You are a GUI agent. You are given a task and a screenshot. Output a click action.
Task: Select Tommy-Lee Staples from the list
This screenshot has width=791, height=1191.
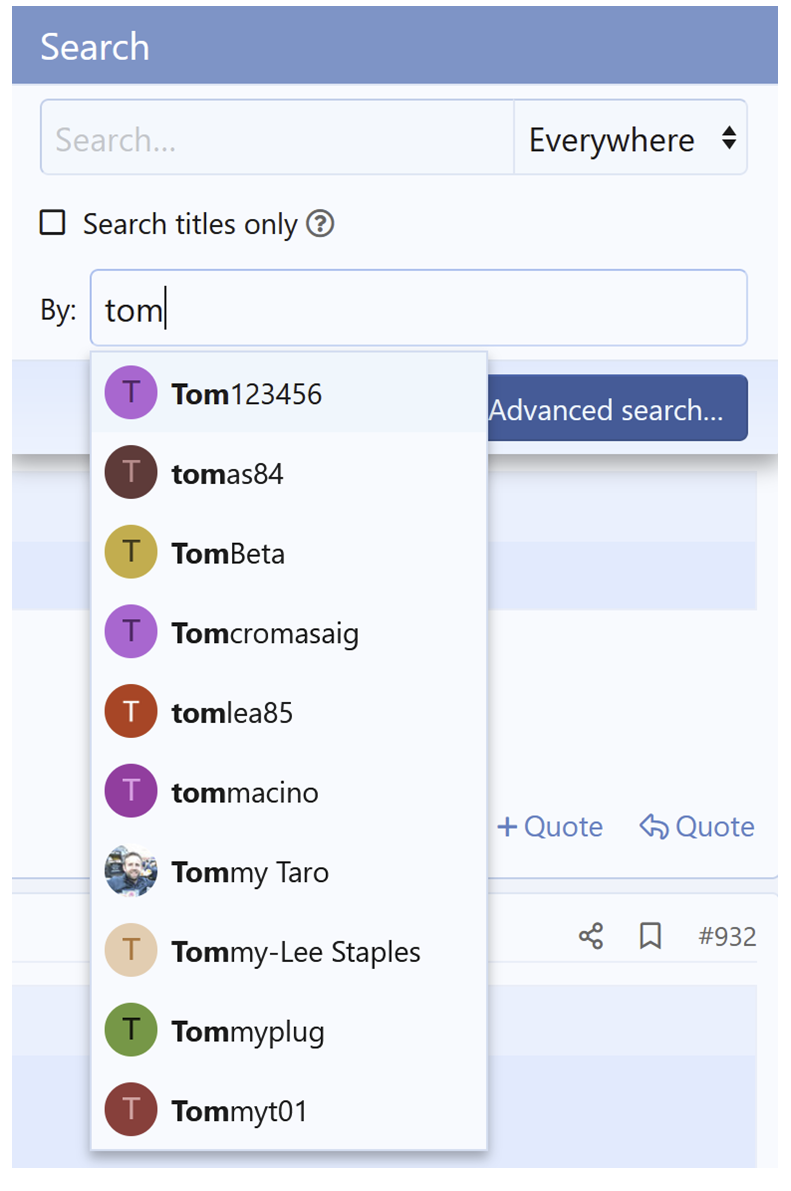coord(296,951)
